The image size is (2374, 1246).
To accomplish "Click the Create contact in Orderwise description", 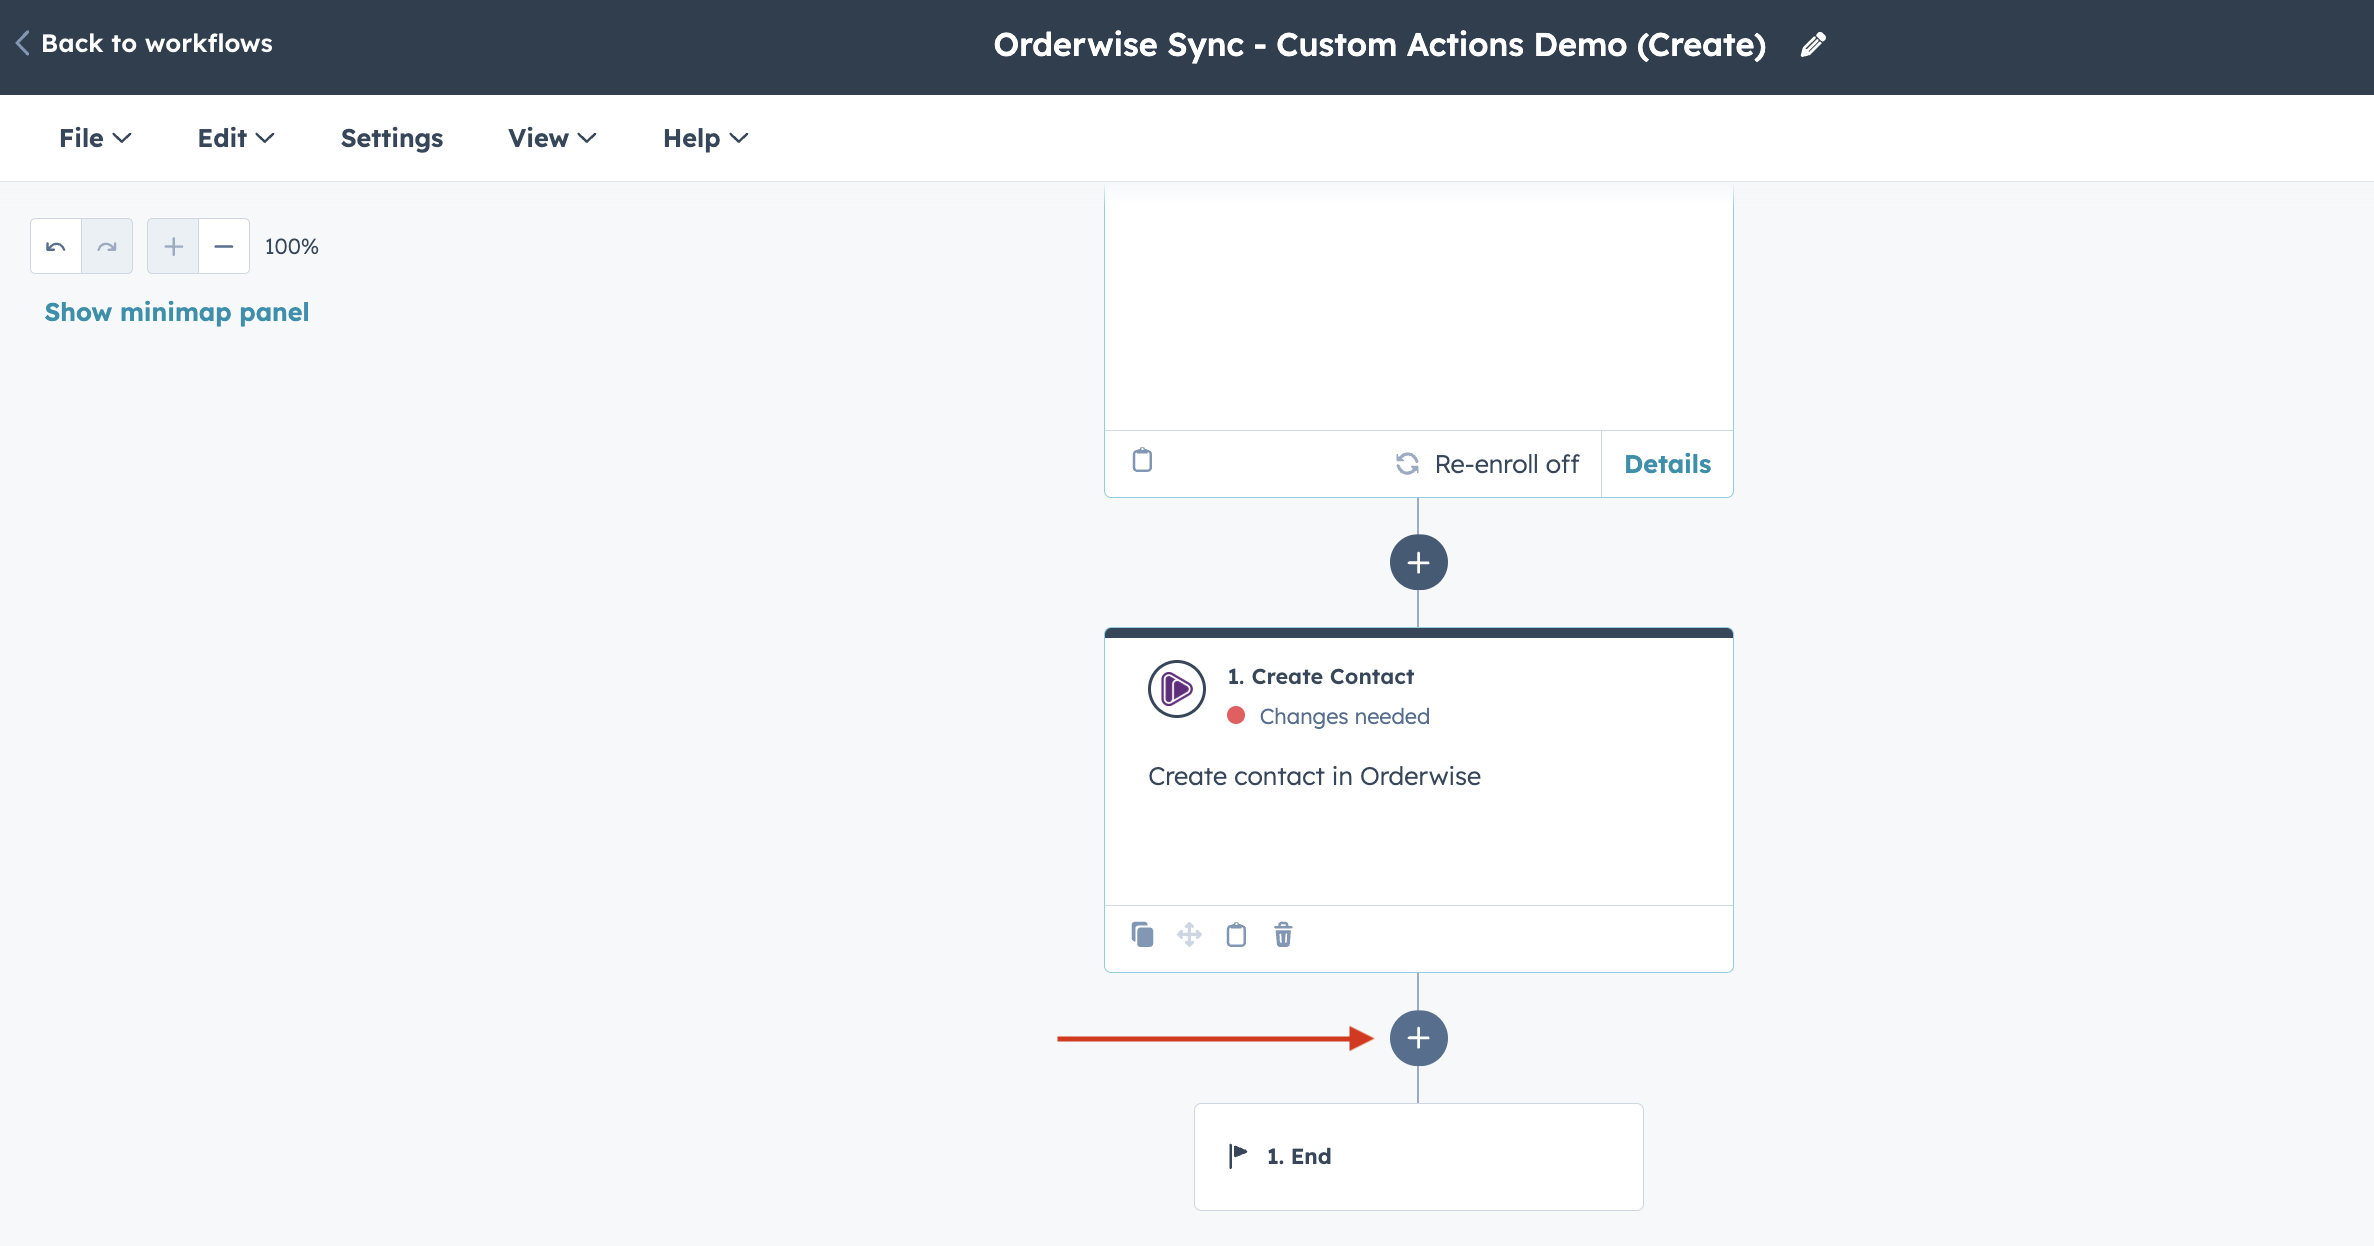I will [1314, 776].
